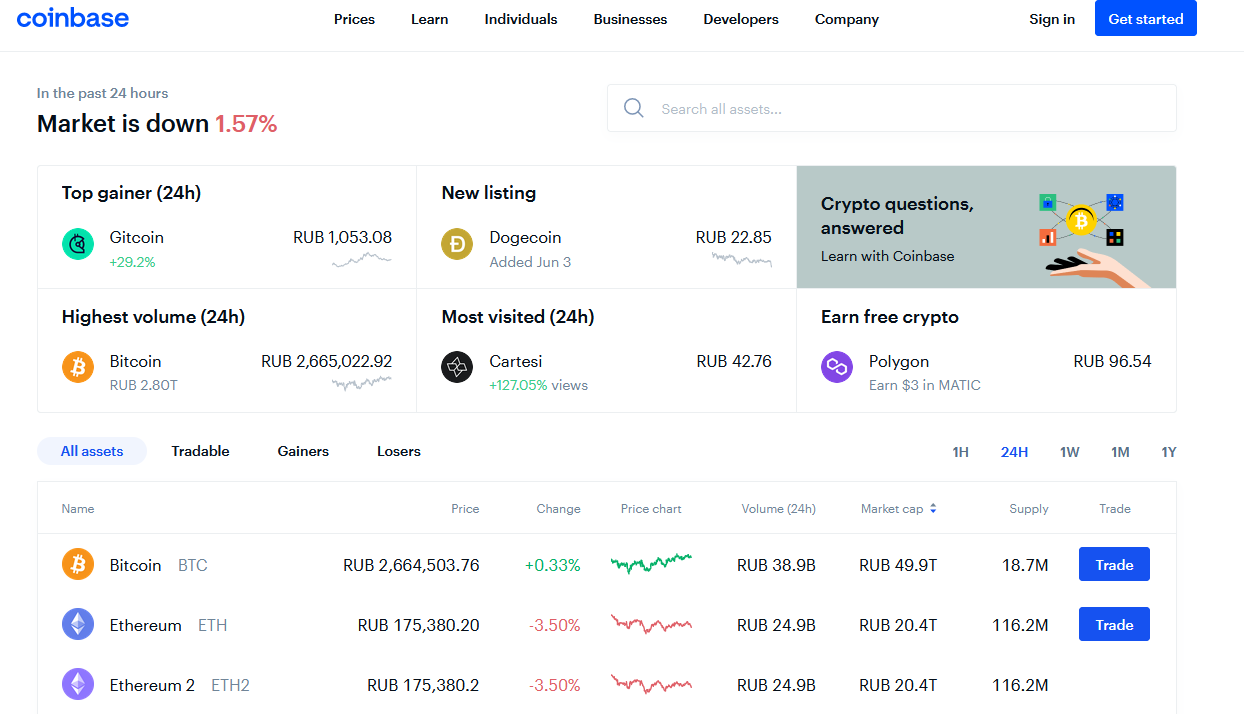Click the Cartesi coin icon
This screenshot has height=714, width=1244.
tap(457, 367)
